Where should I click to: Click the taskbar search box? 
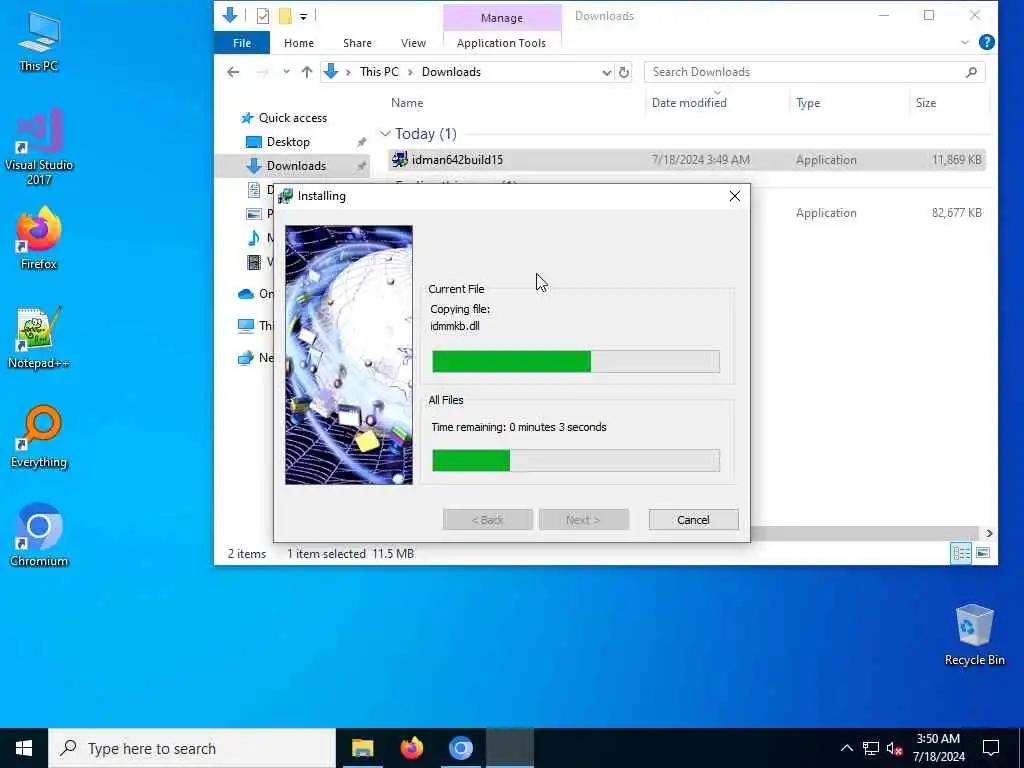(192, 748)
